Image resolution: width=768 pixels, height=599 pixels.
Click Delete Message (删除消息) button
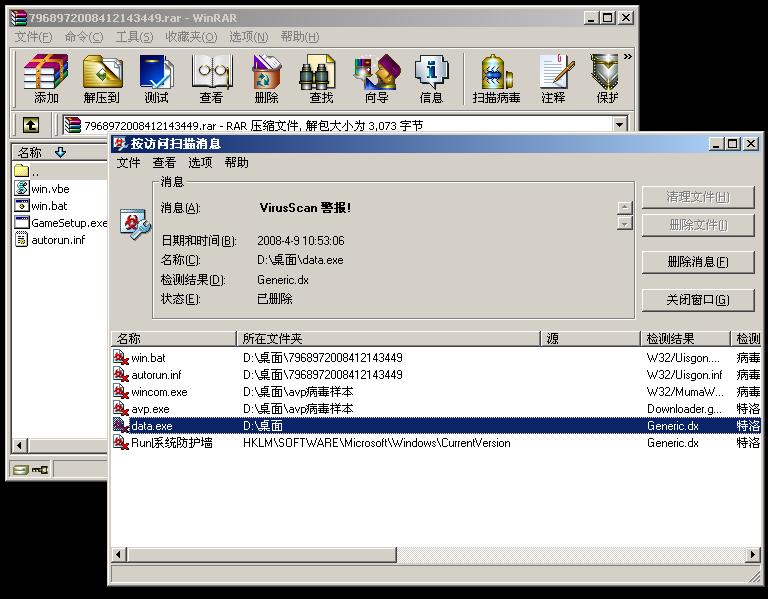[x=697, y=262]
